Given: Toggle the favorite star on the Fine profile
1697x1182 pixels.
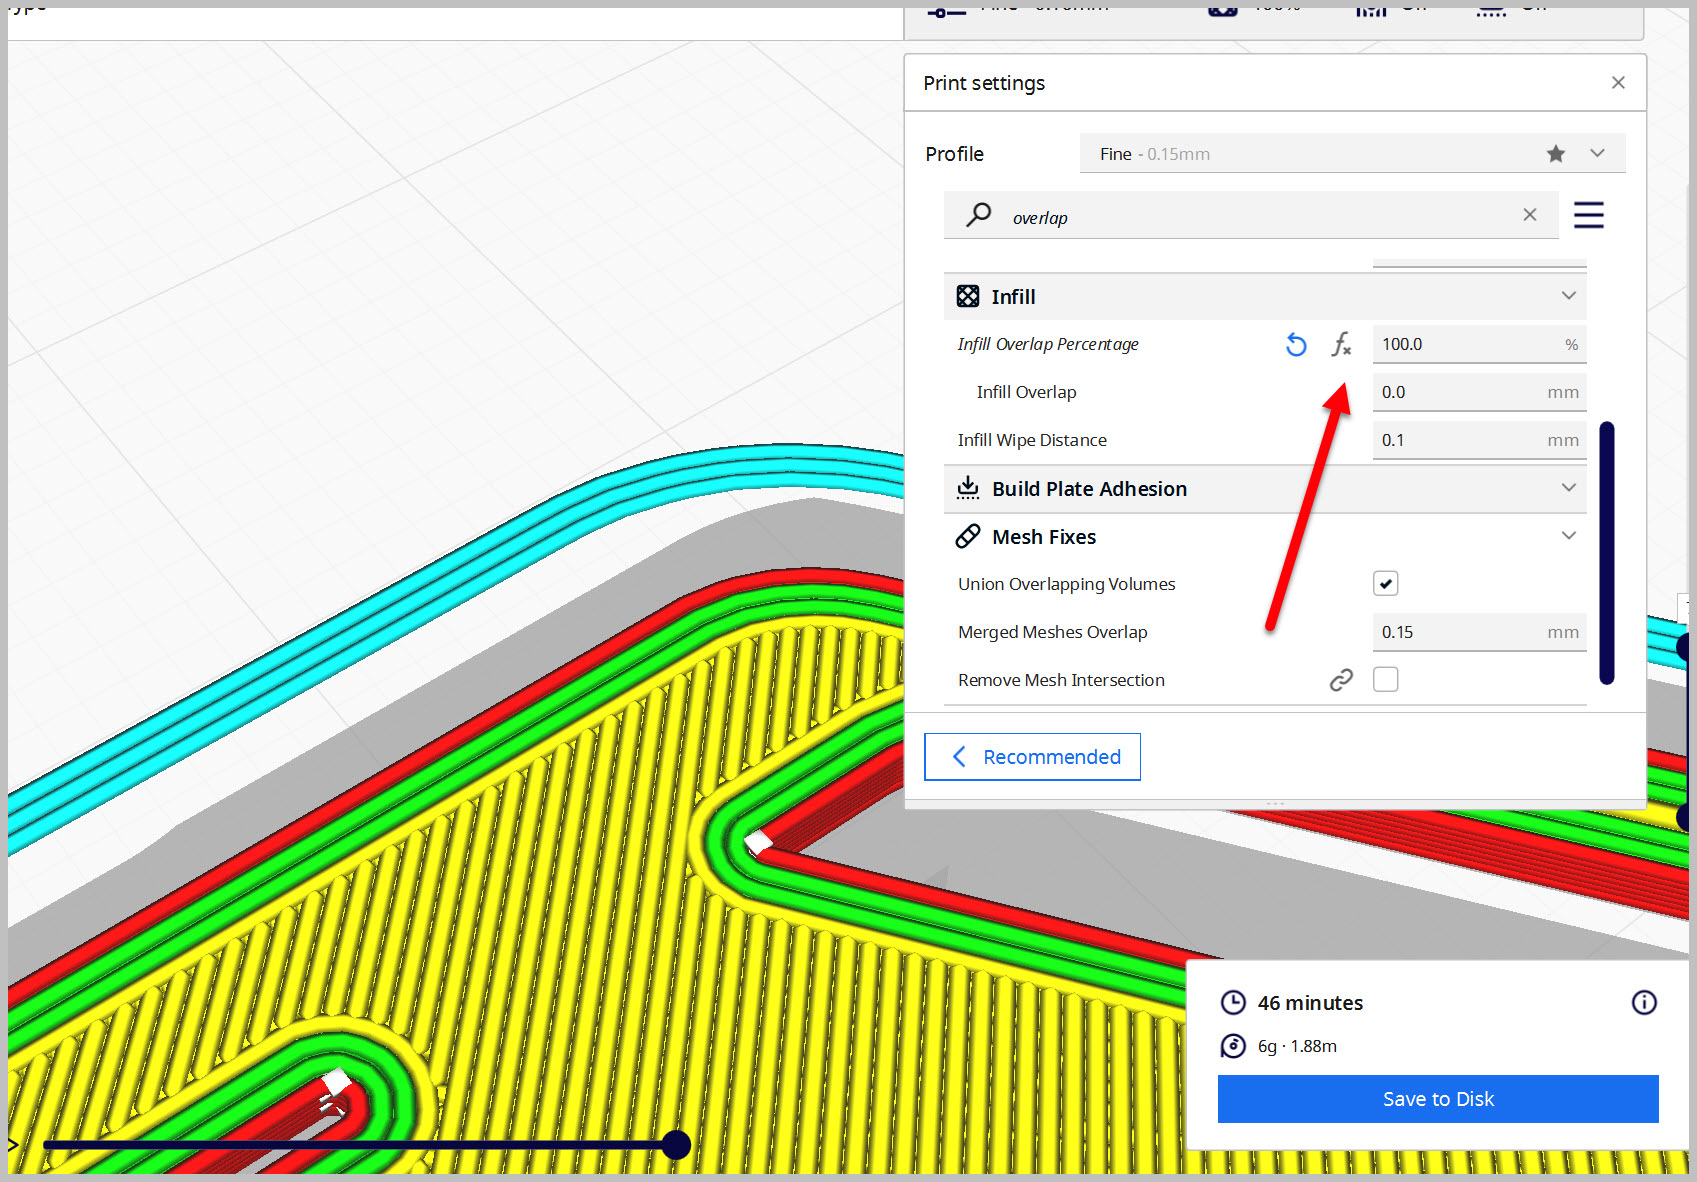Looking at the screenshot, I should (x=1556, y=153).
